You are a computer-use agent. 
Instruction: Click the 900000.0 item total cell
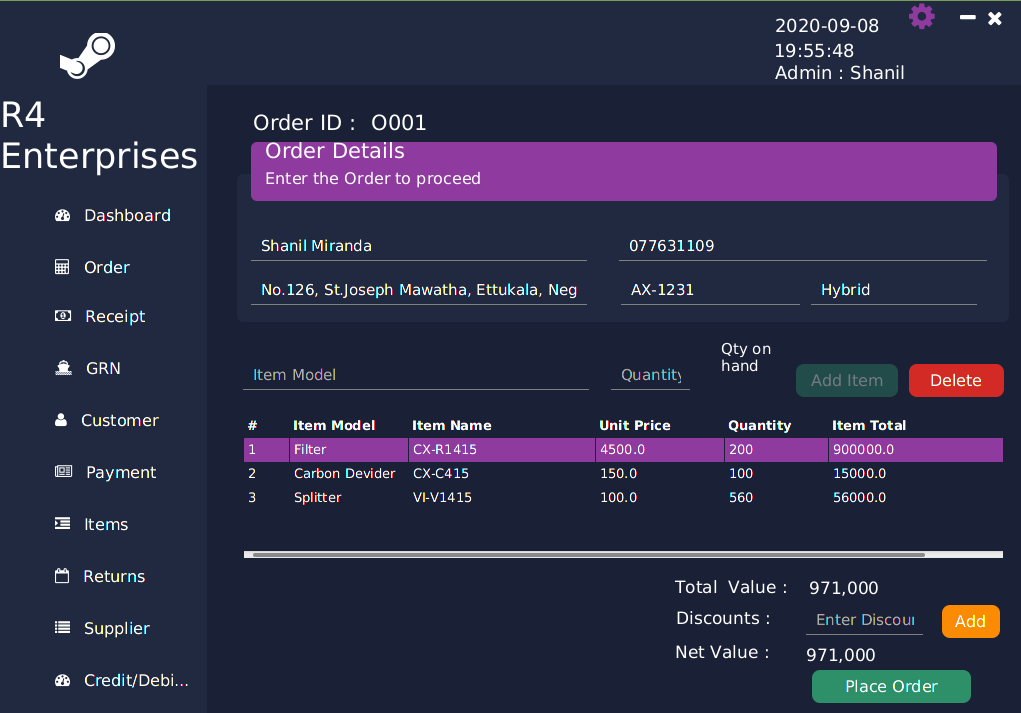click(x=916, y=449)
